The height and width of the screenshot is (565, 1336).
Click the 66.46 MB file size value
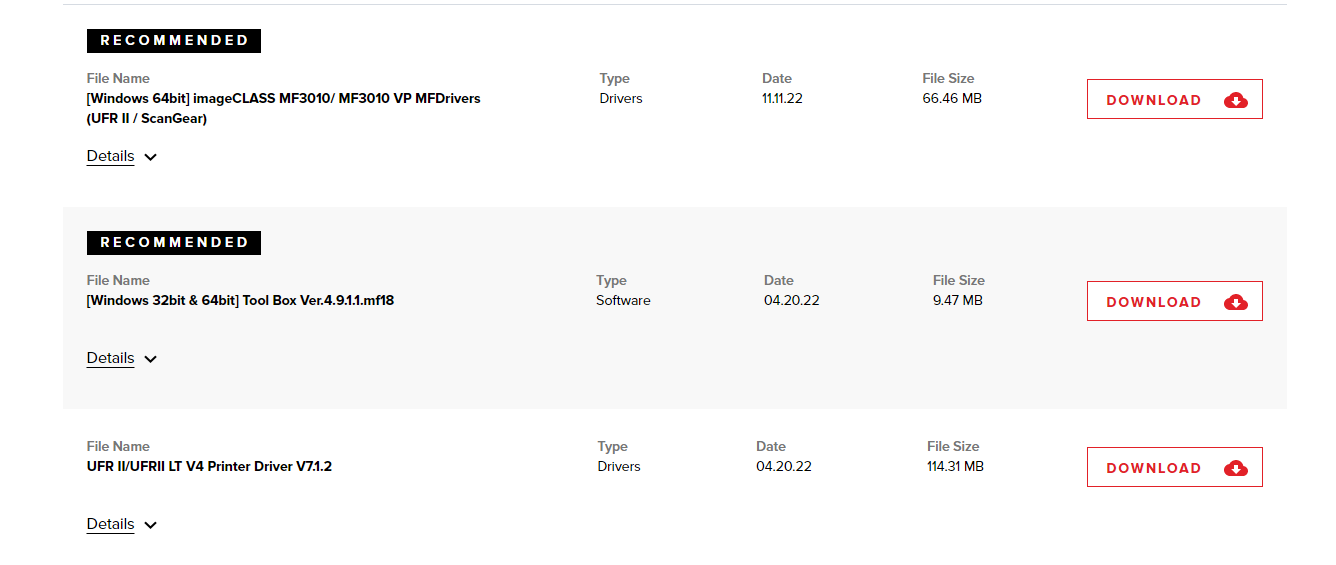click(x=952, y=98)
